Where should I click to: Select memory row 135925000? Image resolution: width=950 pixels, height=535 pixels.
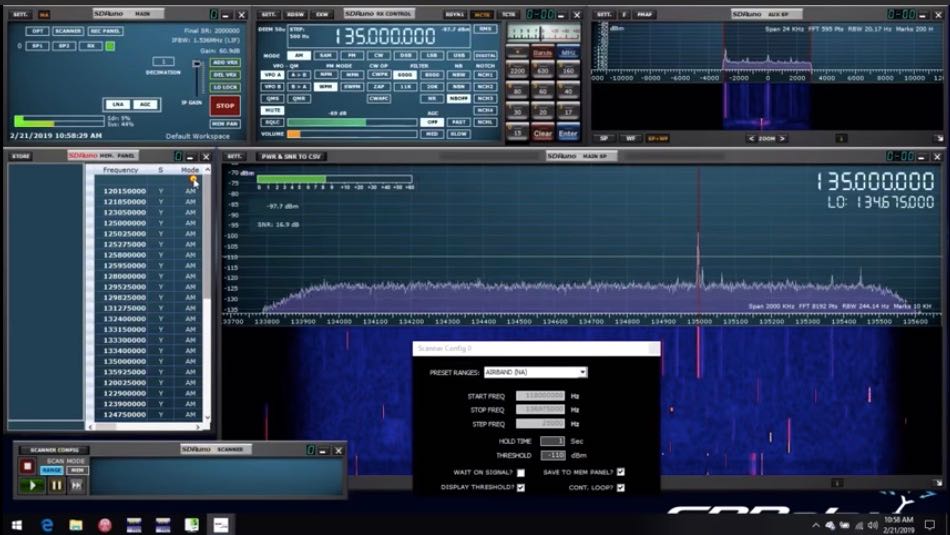click(x=148, y=372)
